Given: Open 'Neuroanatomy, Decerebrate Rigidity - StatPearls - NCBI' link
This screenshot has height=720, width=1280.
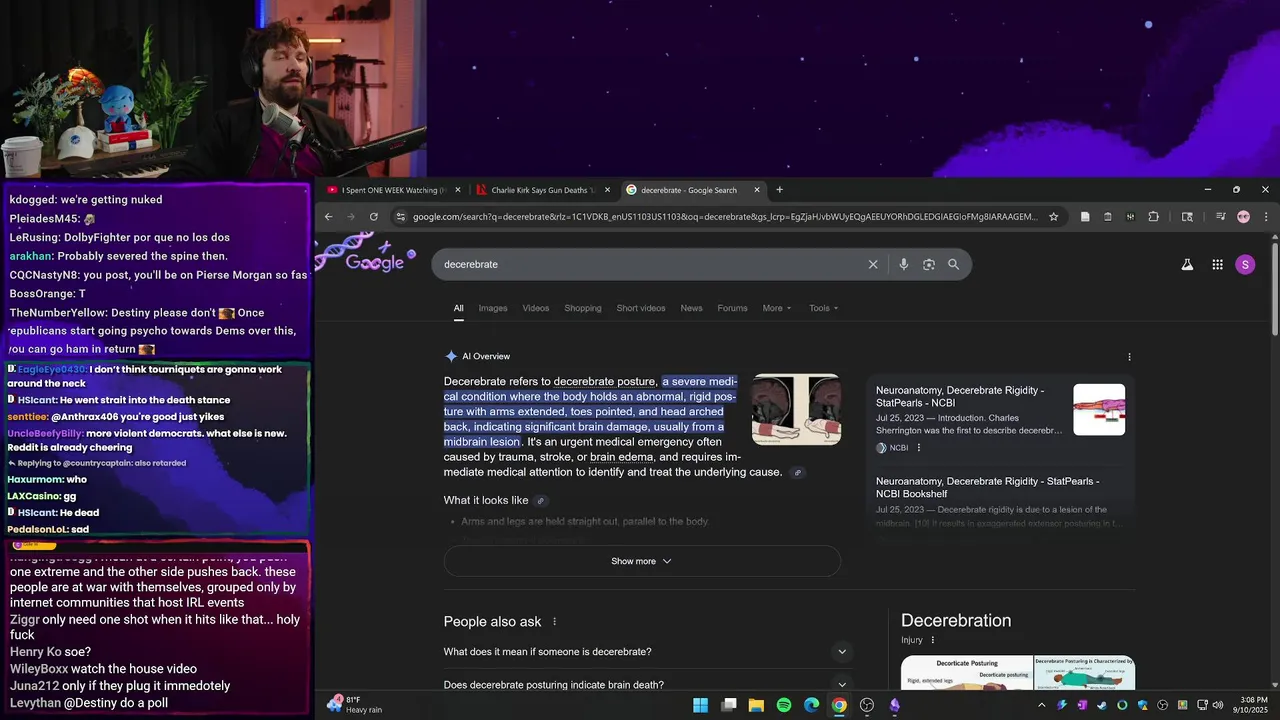Looking at the screenshot, I should pyautogui.click(x=960, y=396).
